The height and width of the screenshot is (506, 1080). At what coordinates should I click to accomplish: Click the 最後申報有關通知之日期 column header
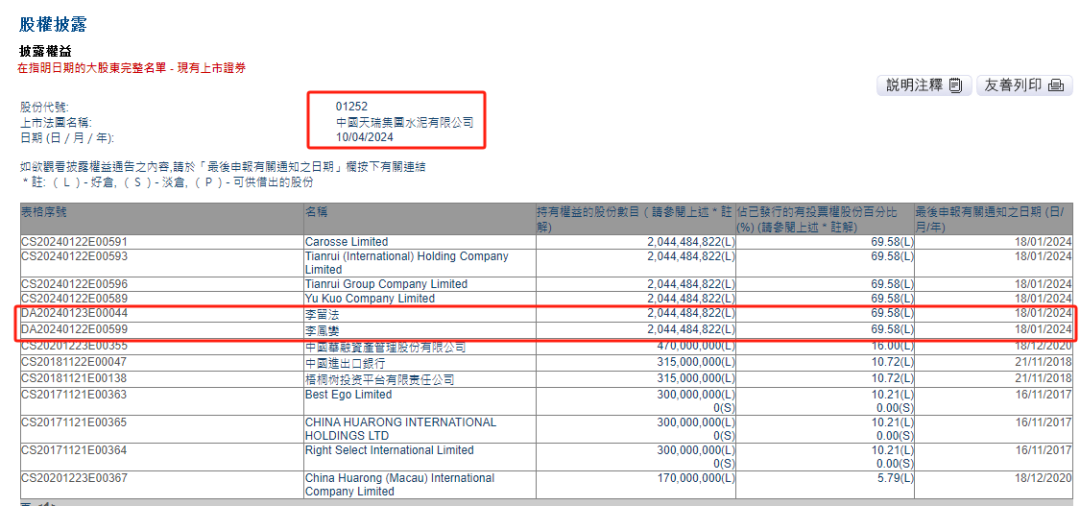(993, 218)
